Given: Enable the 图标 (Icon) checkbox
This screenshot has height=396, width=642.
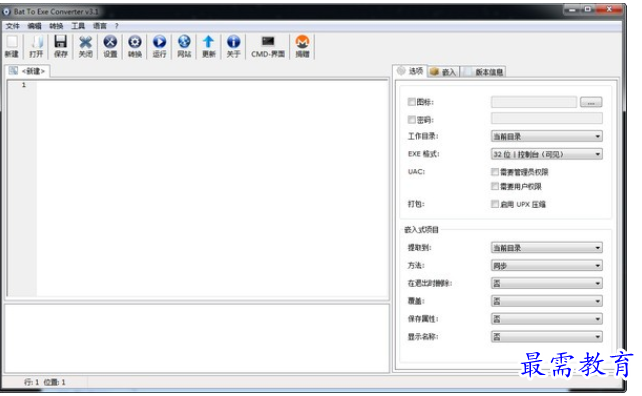Looking at the screenshot, I should point(411,102).
